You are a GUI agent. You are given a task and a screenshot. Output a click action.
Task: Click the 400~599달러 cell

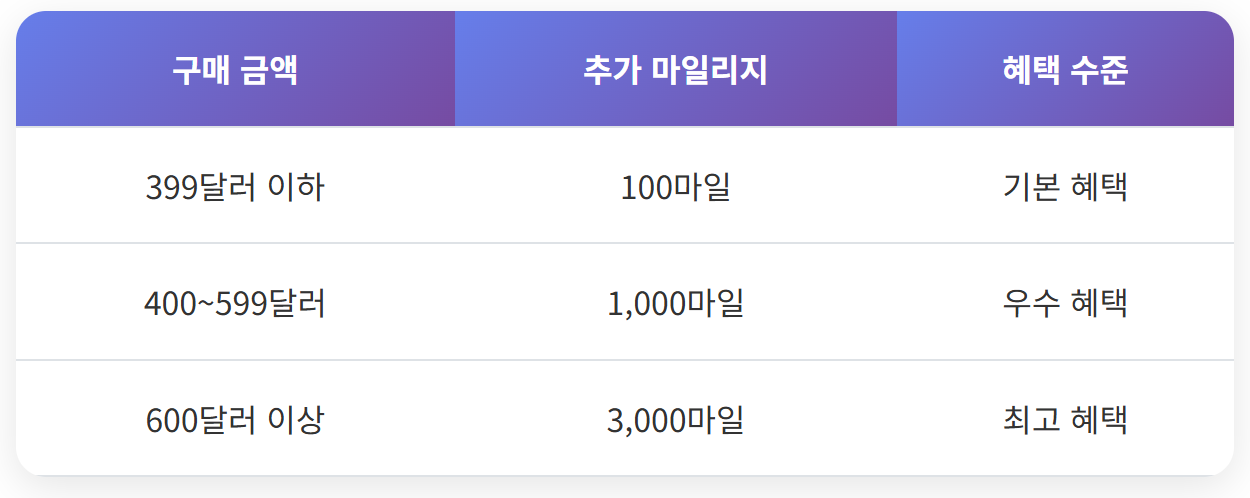[235, 302]
